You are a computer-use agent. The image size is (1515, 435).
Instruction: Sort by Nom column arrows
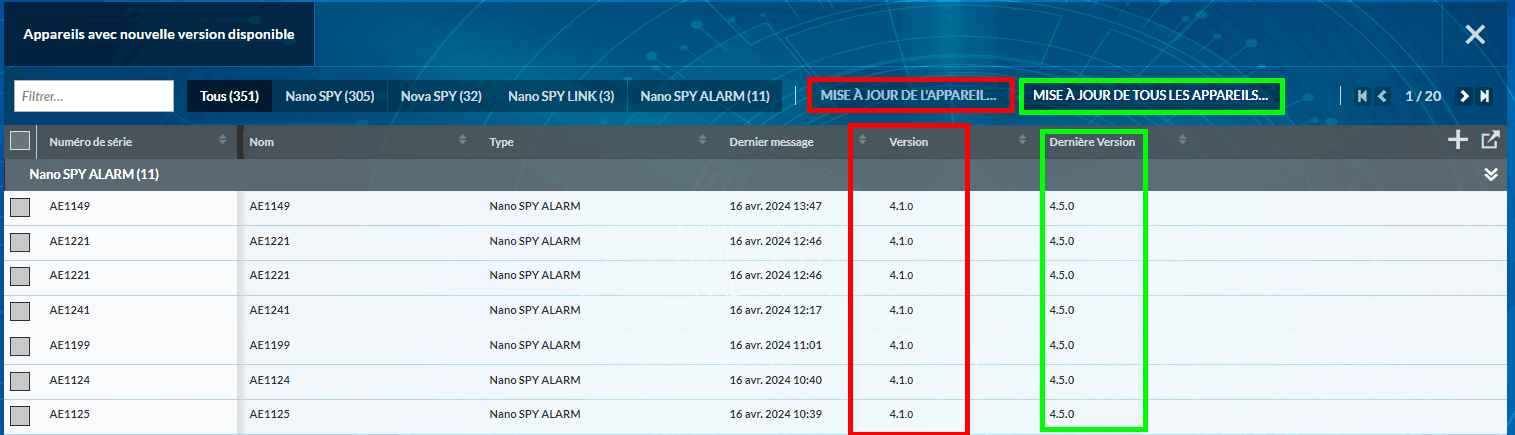coord(462,141)
